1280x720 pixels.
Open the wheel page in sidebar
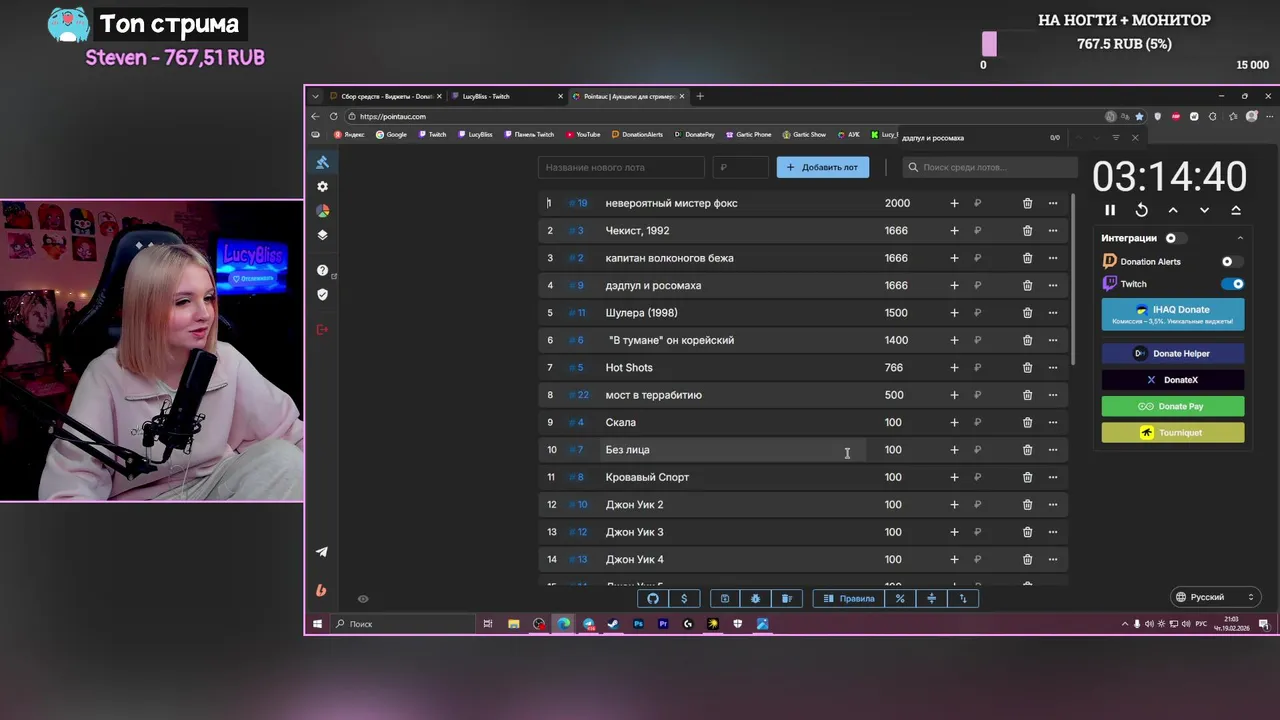click(322, 211)
